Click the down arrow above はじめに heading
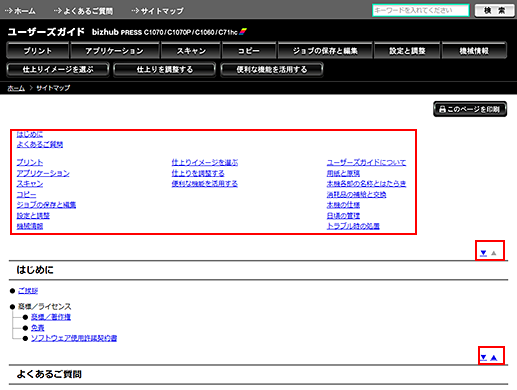Screen dimensions: 517x390 point(483,253)
